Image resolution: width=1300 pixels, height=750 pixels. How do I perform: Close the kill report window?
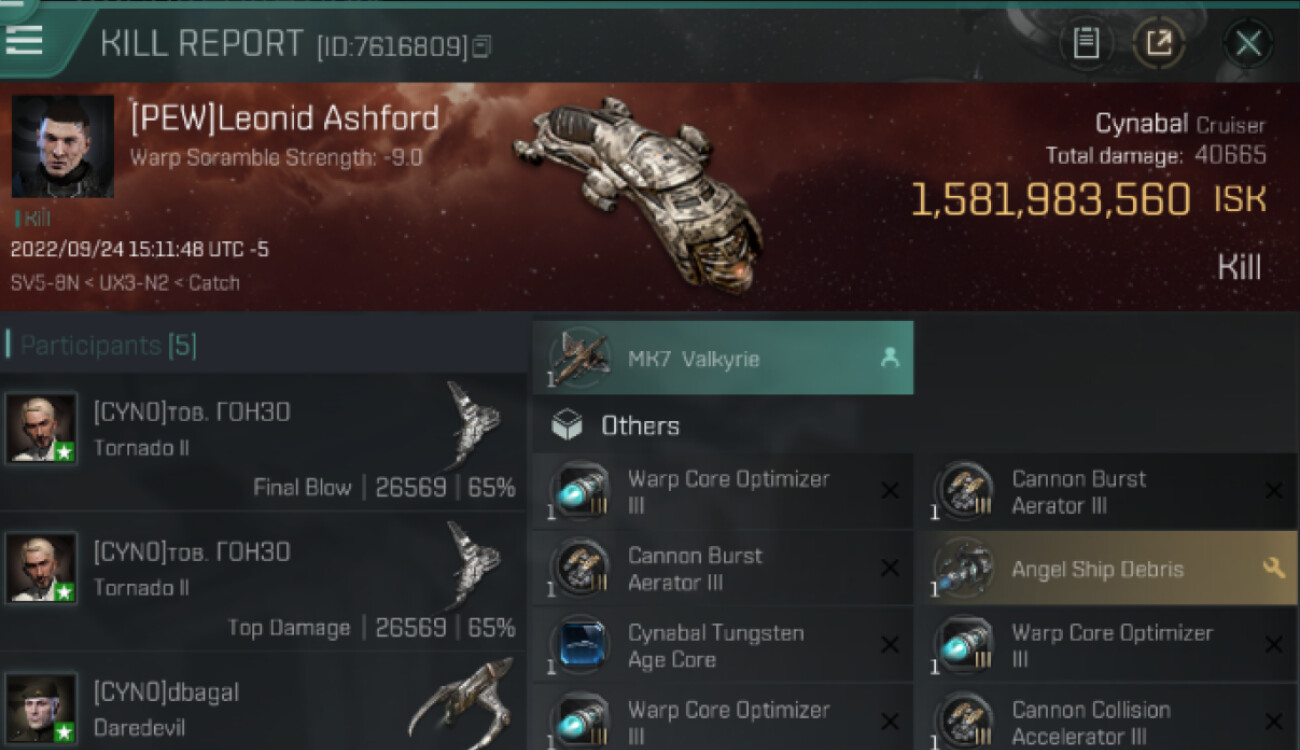pos(1247,43)
